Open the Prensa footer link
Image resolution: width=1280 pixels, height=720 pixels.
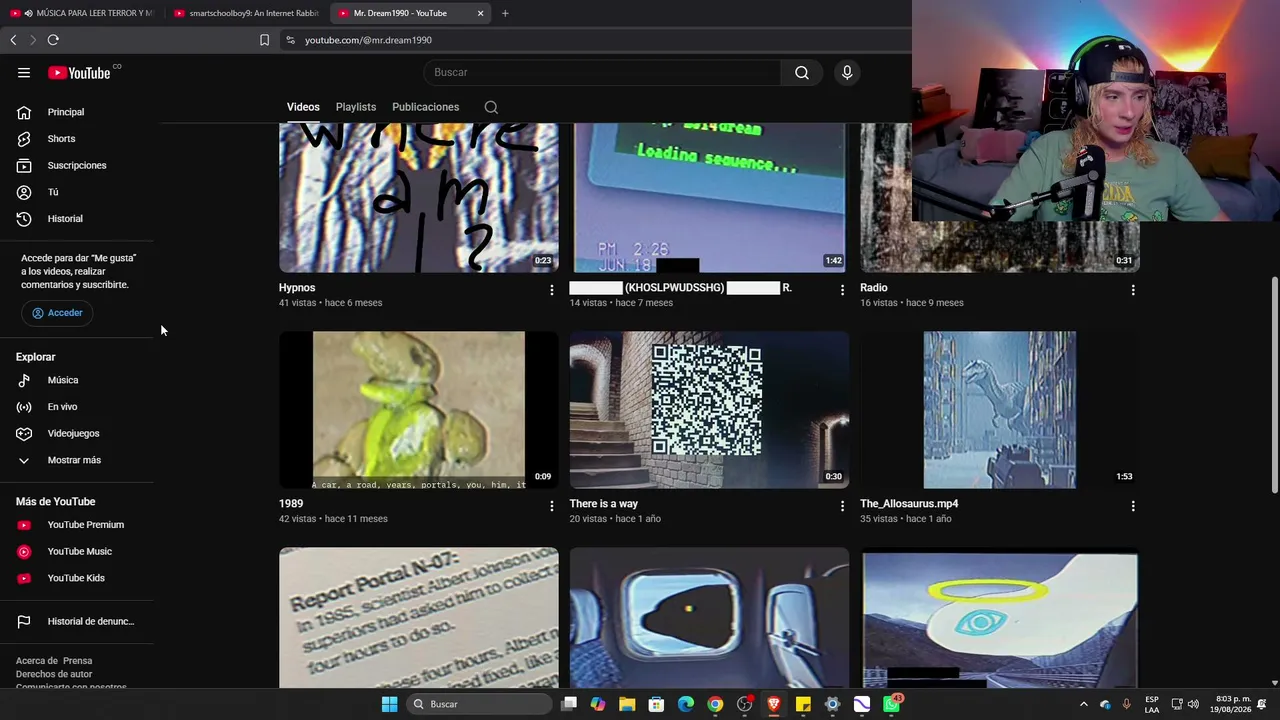(78, 661)
